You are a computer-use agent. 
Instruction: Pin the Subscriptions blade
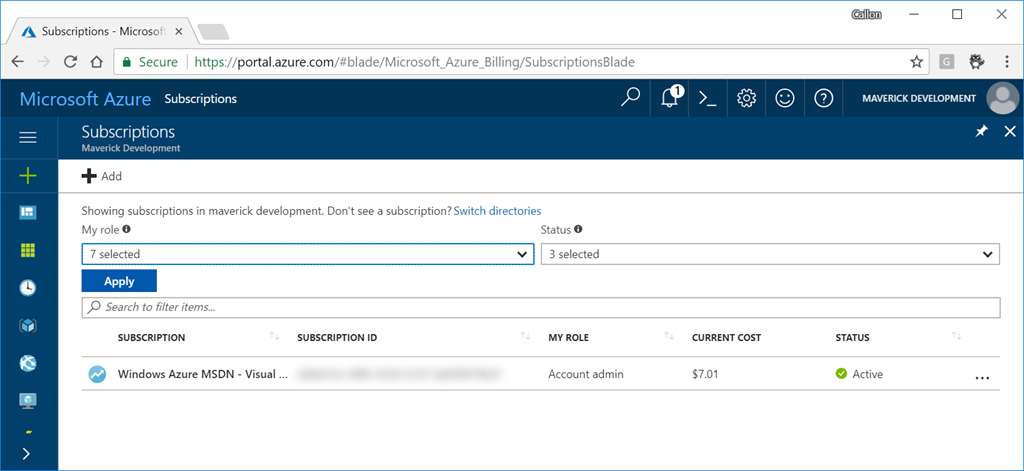click(981, 132)
